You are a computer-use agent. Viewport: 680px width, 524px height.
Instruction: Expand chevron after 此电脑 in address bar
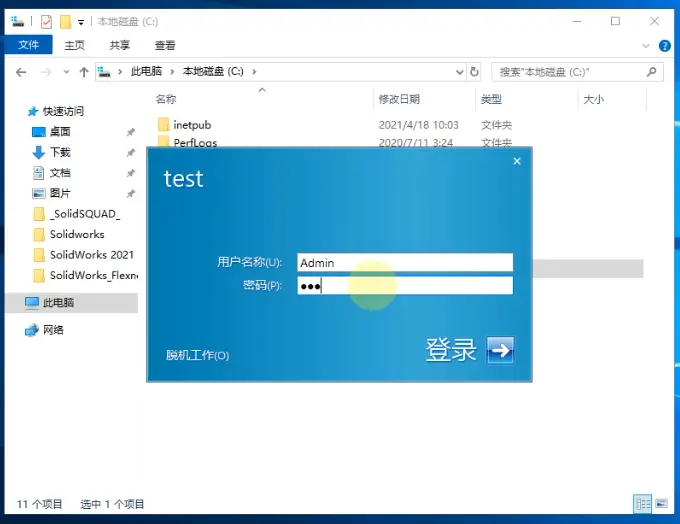point(172,72)
